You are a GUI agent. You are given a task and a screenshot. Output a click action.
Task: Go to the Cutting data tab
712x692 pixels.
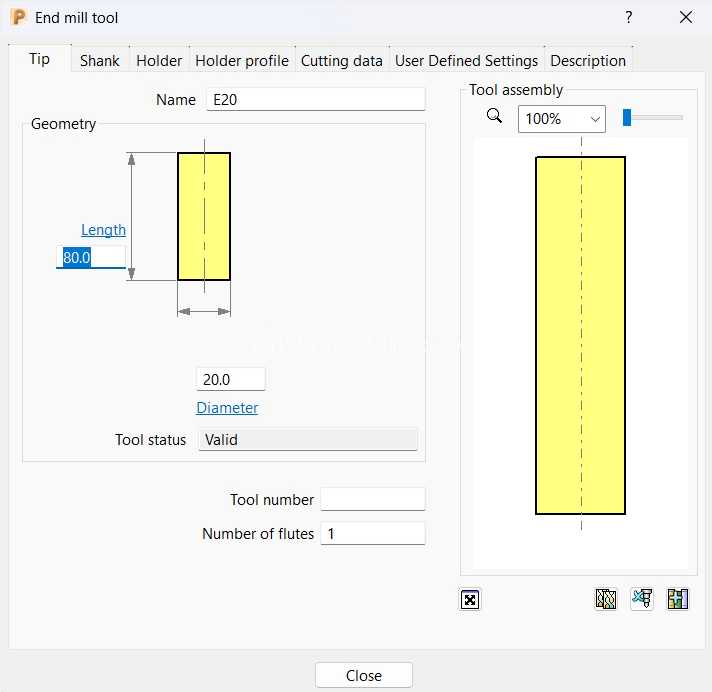(341, 61)
